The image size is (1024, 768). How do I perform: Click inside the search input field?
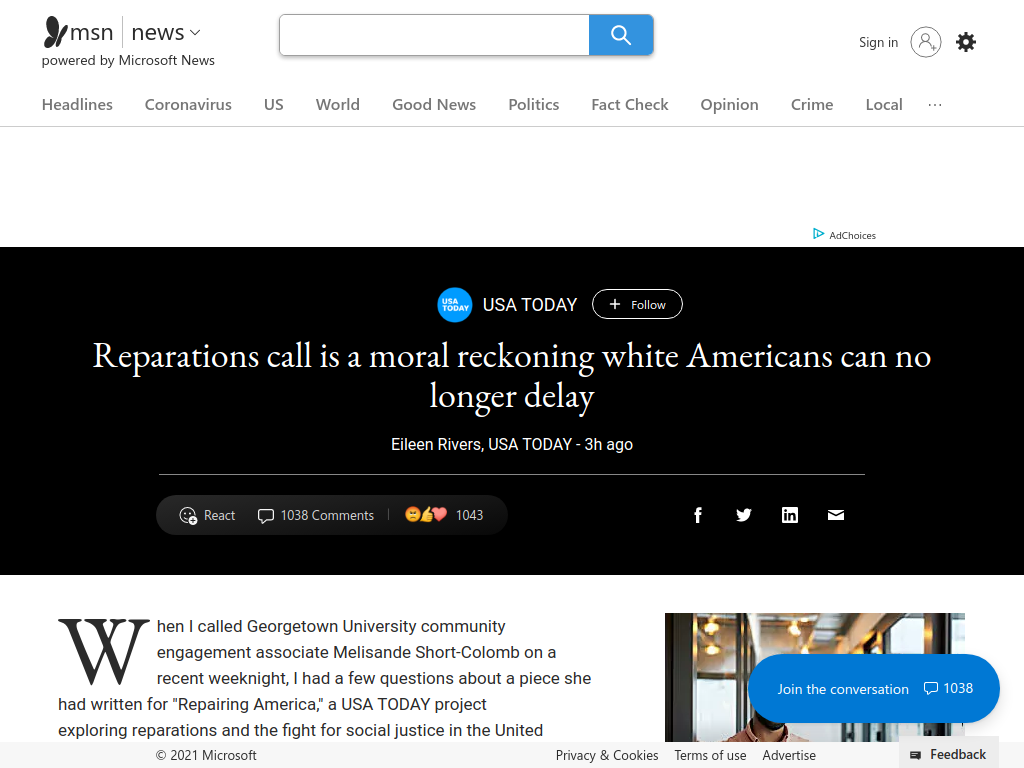(x=434, y=35)
